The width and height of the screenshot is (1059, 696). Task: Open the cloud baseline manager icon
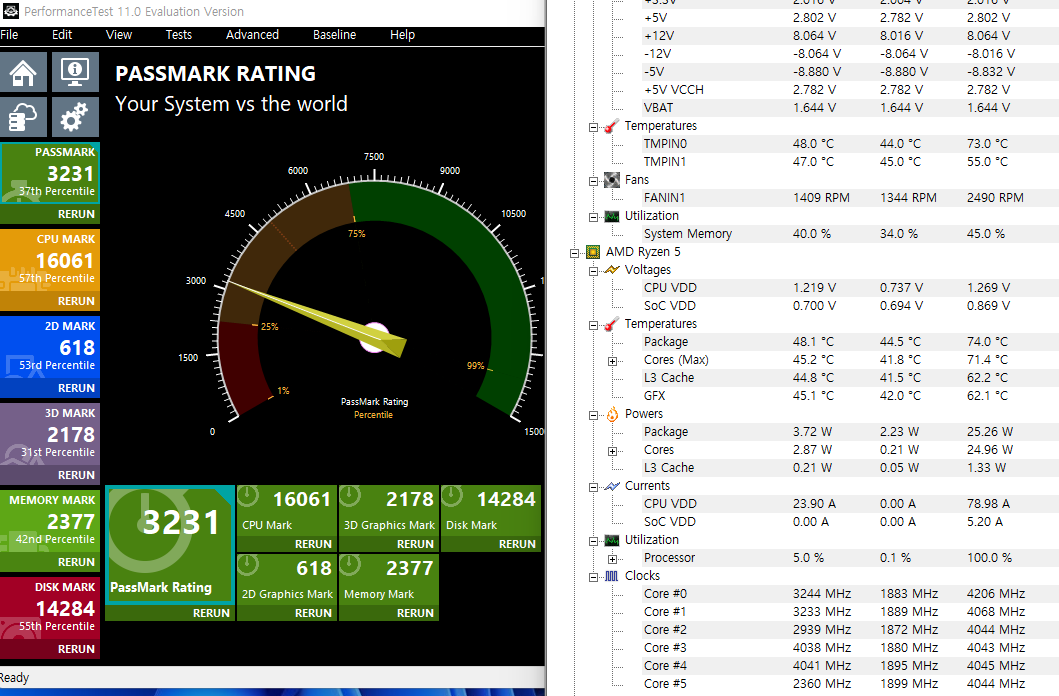pyautogui.click(x=23, y=116)
